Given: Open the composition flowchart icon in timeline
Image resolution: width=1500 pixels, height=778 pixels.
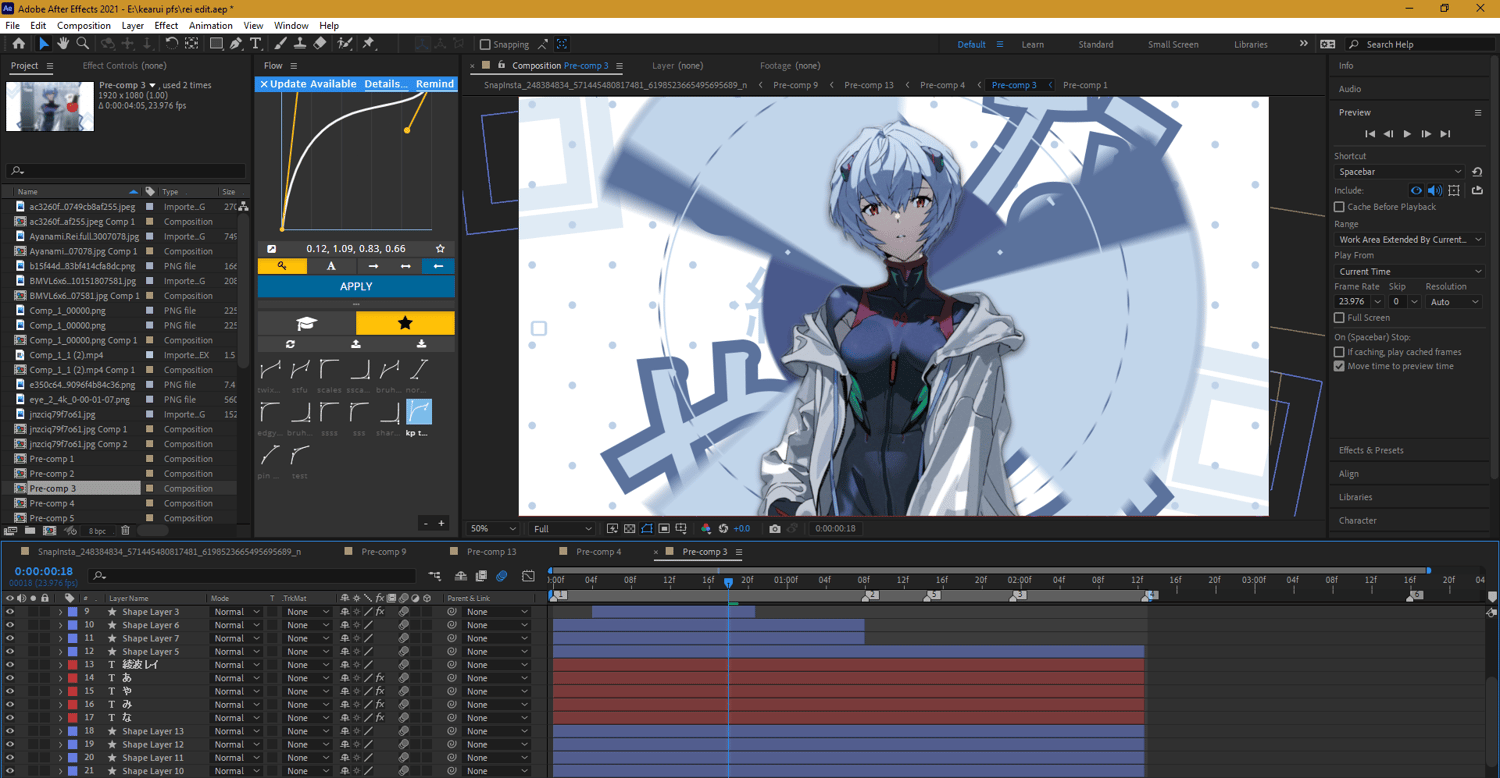Looking at the screenshot, I should coord(434,576).
